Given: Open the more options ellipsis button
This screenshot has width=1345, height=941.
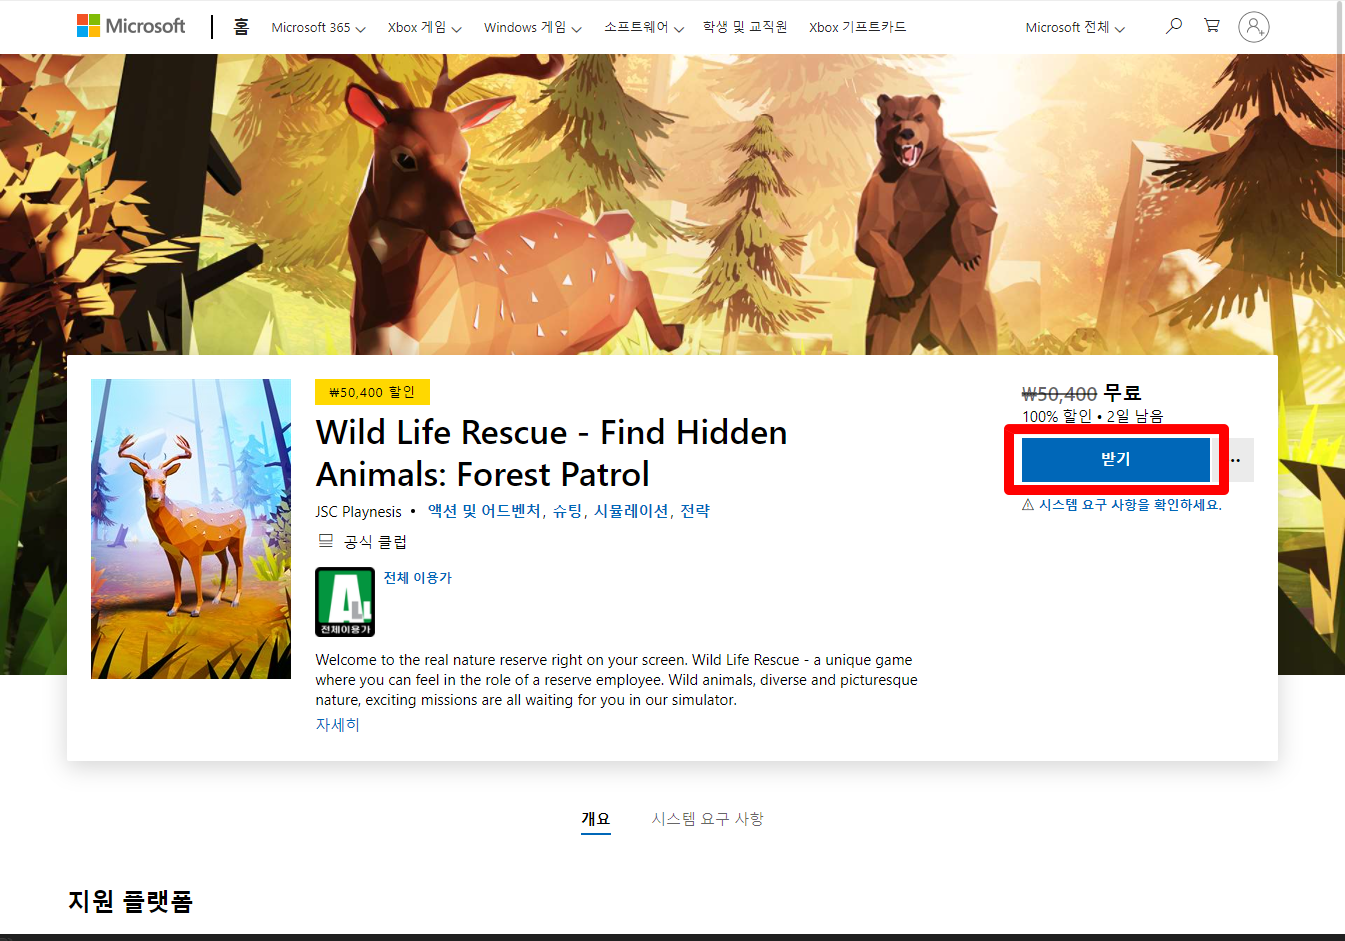Looking at the screenshot, I should point(1236,460).
